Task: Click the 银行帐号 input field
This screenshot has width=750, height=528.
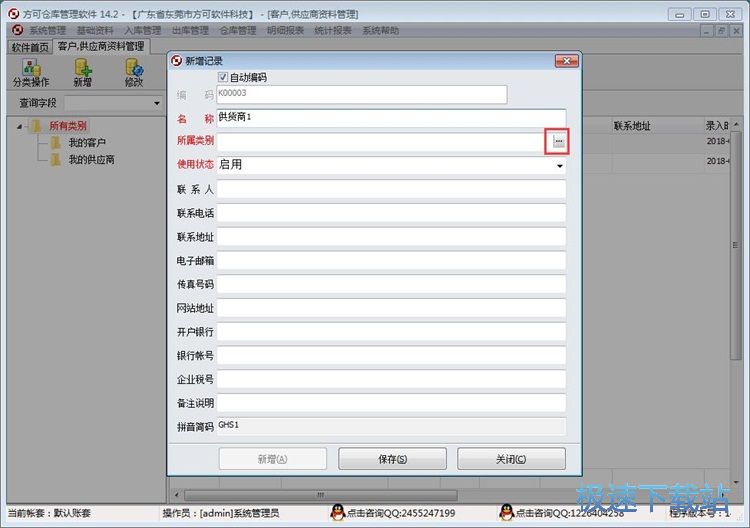Action: point(391,355)
